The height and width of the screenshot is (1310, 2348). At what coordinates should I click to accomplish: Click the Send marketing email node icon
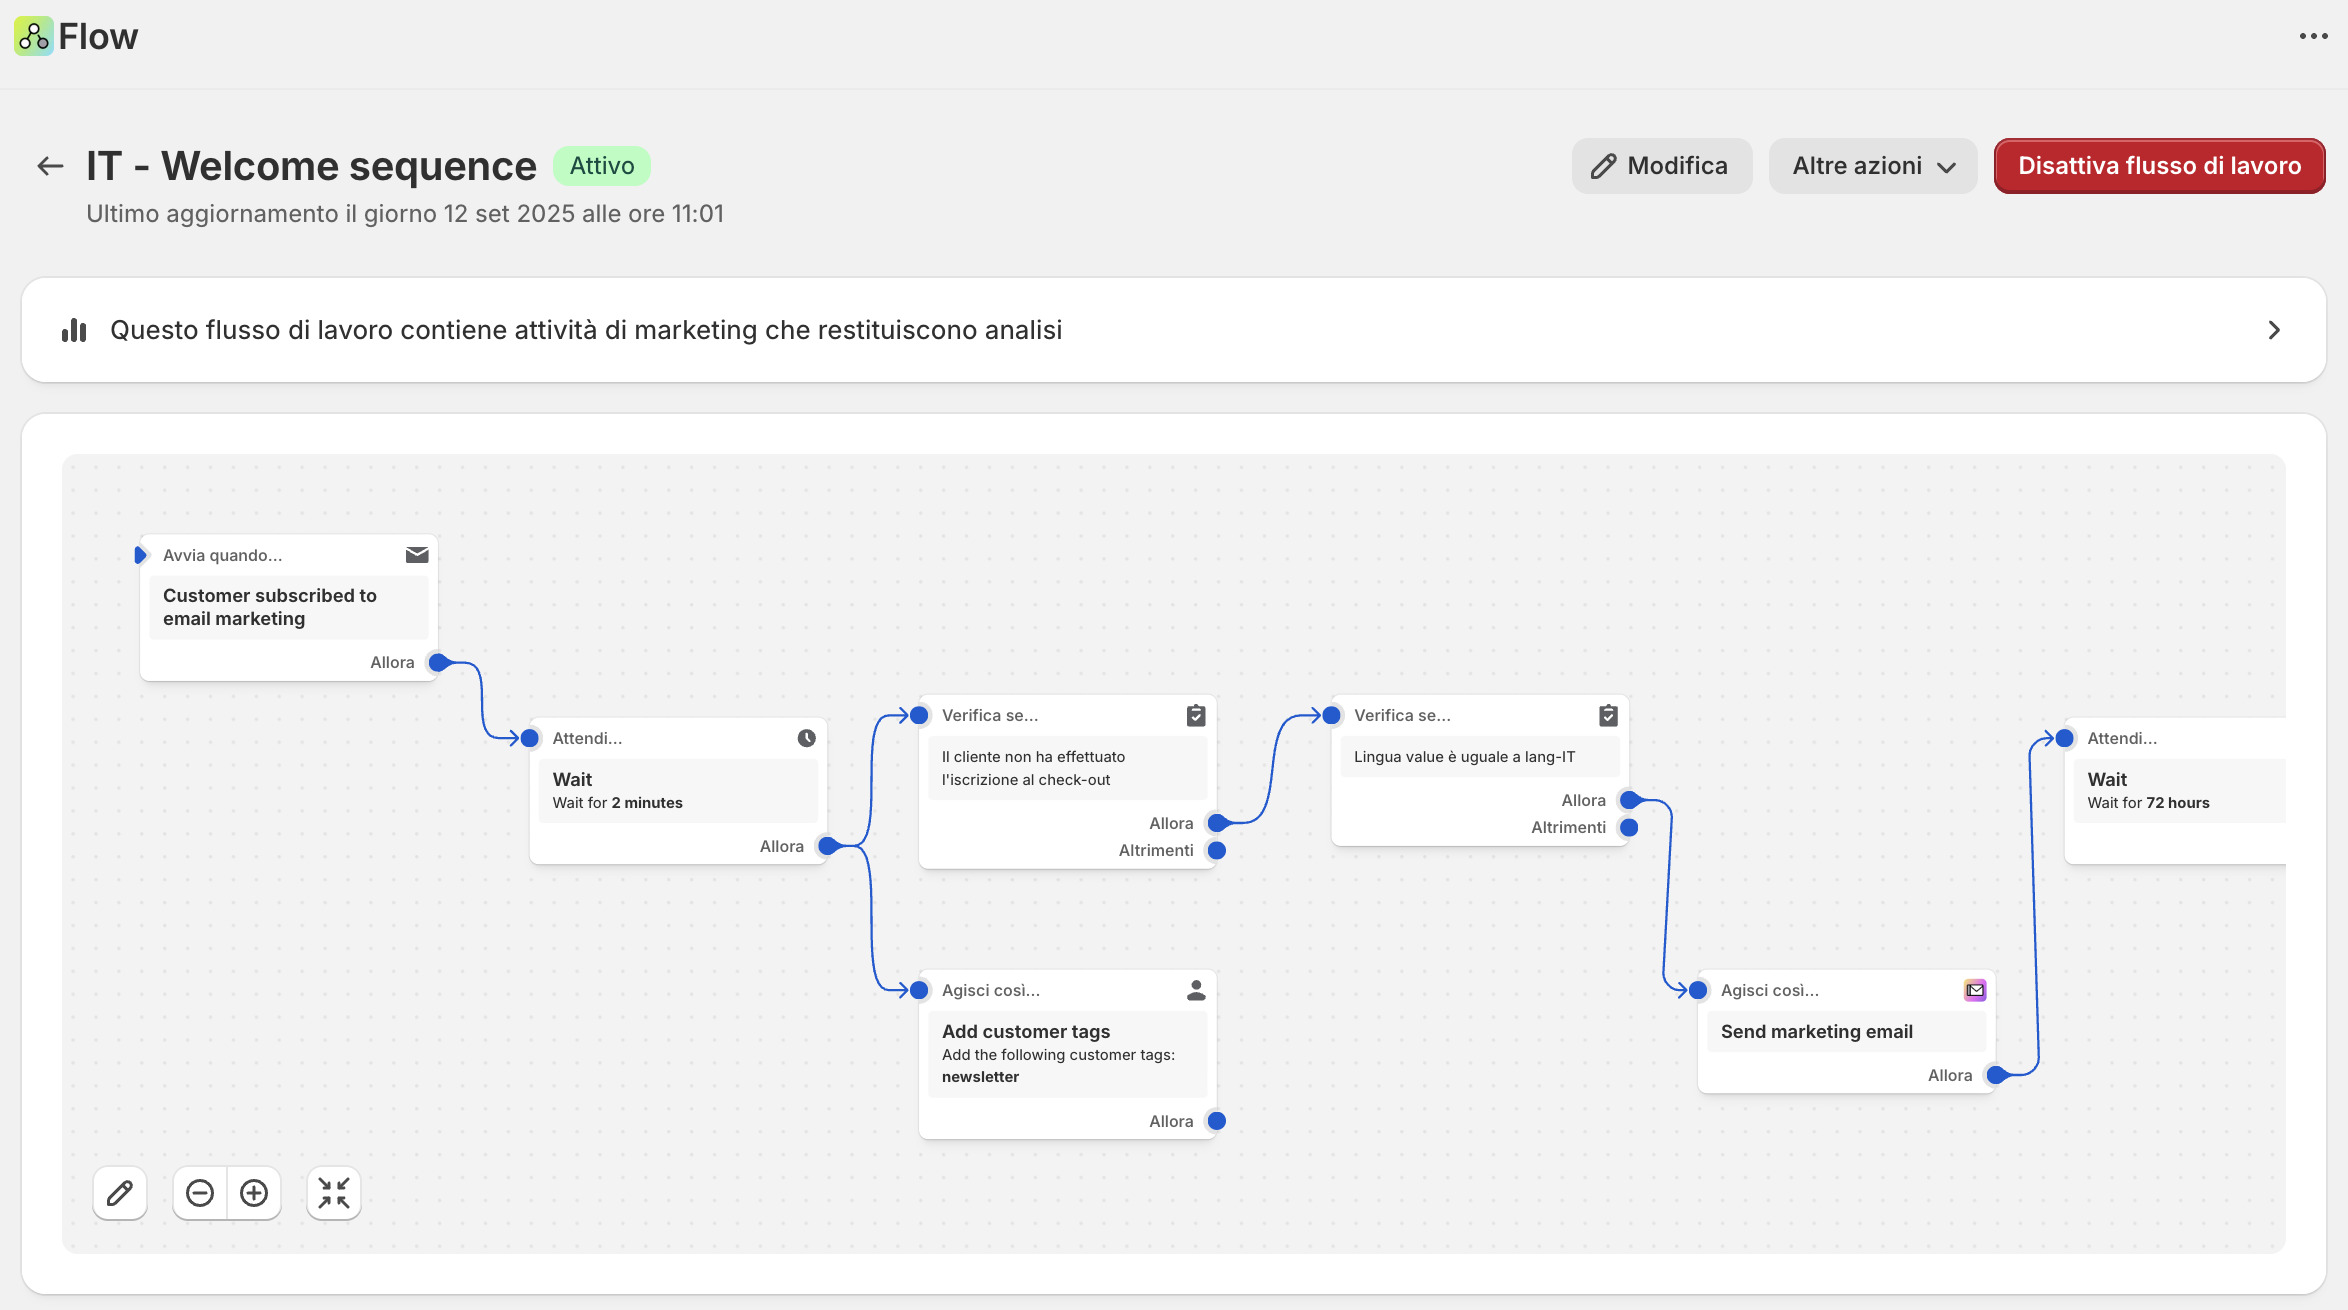1974,990
